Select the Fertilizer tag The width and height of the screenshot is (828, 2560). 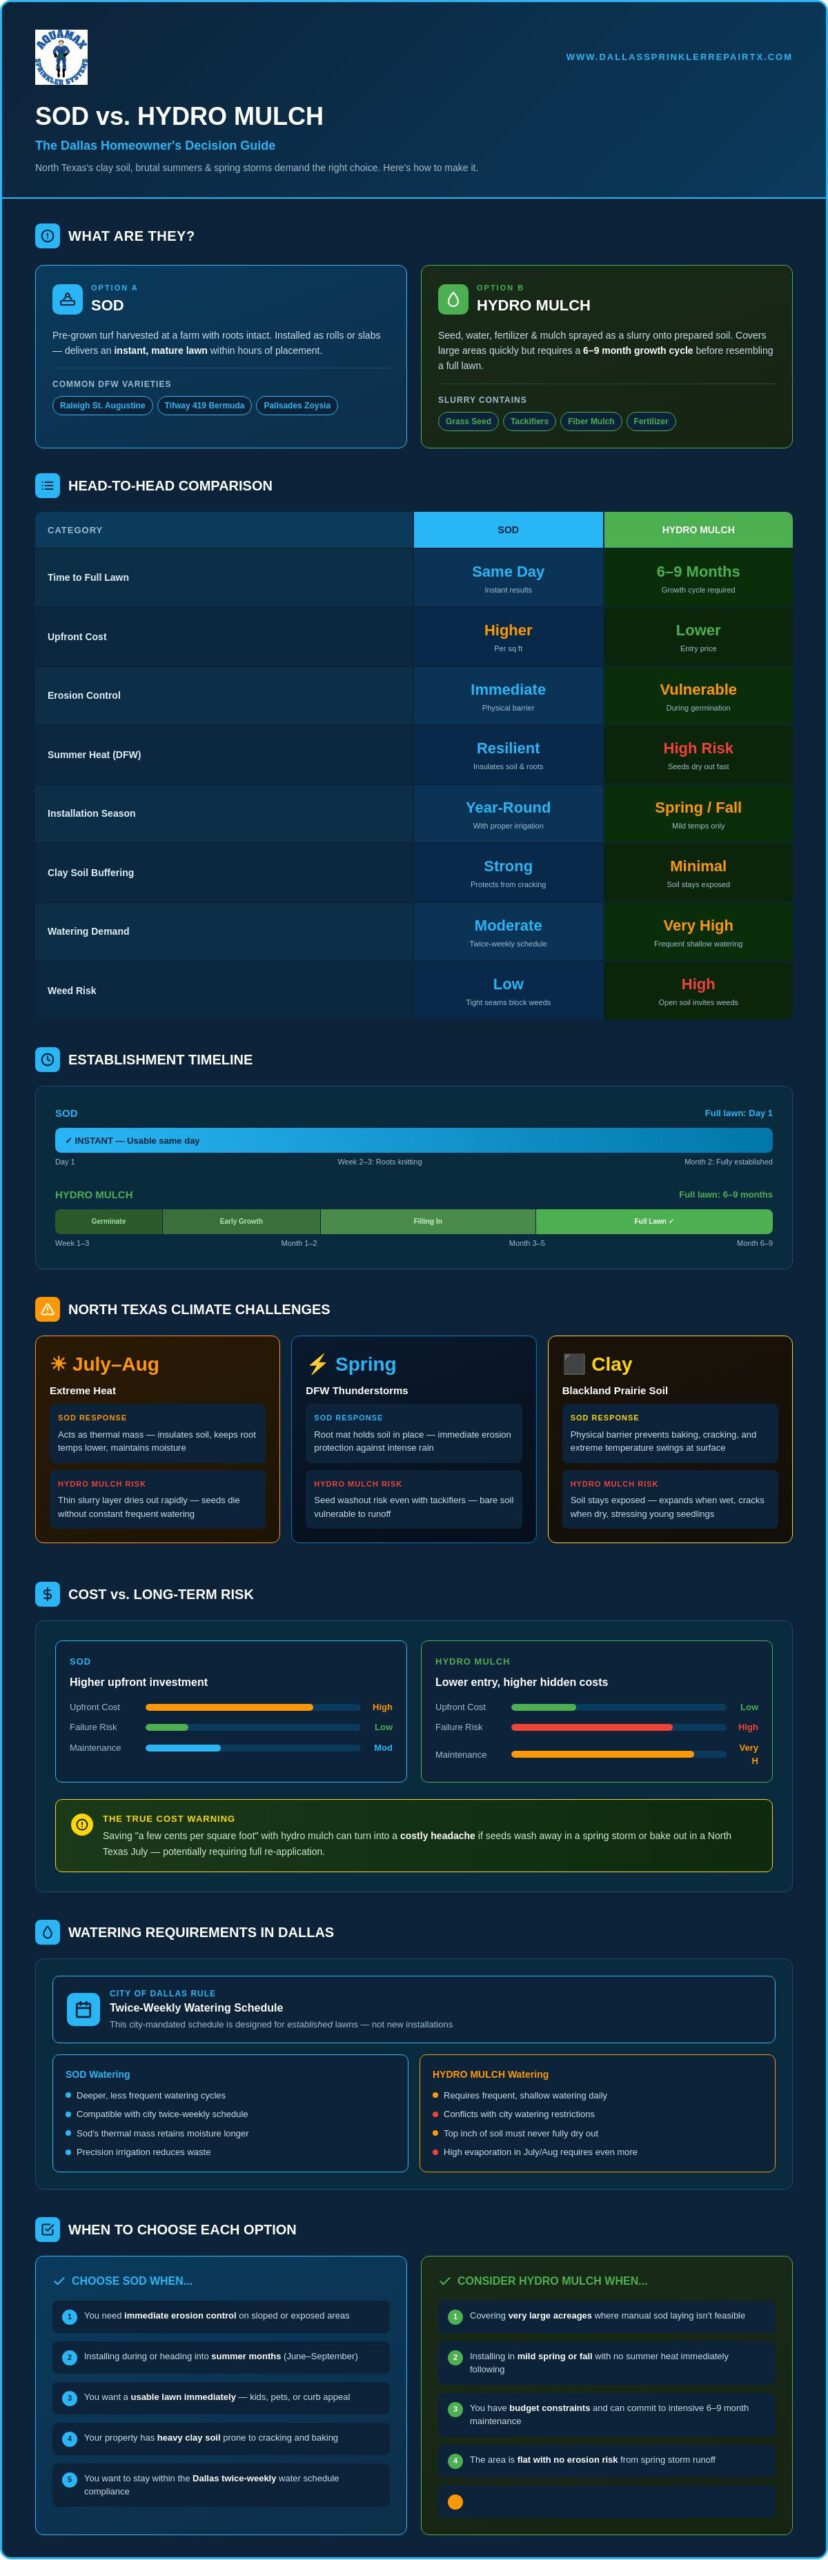coord(651,421)
